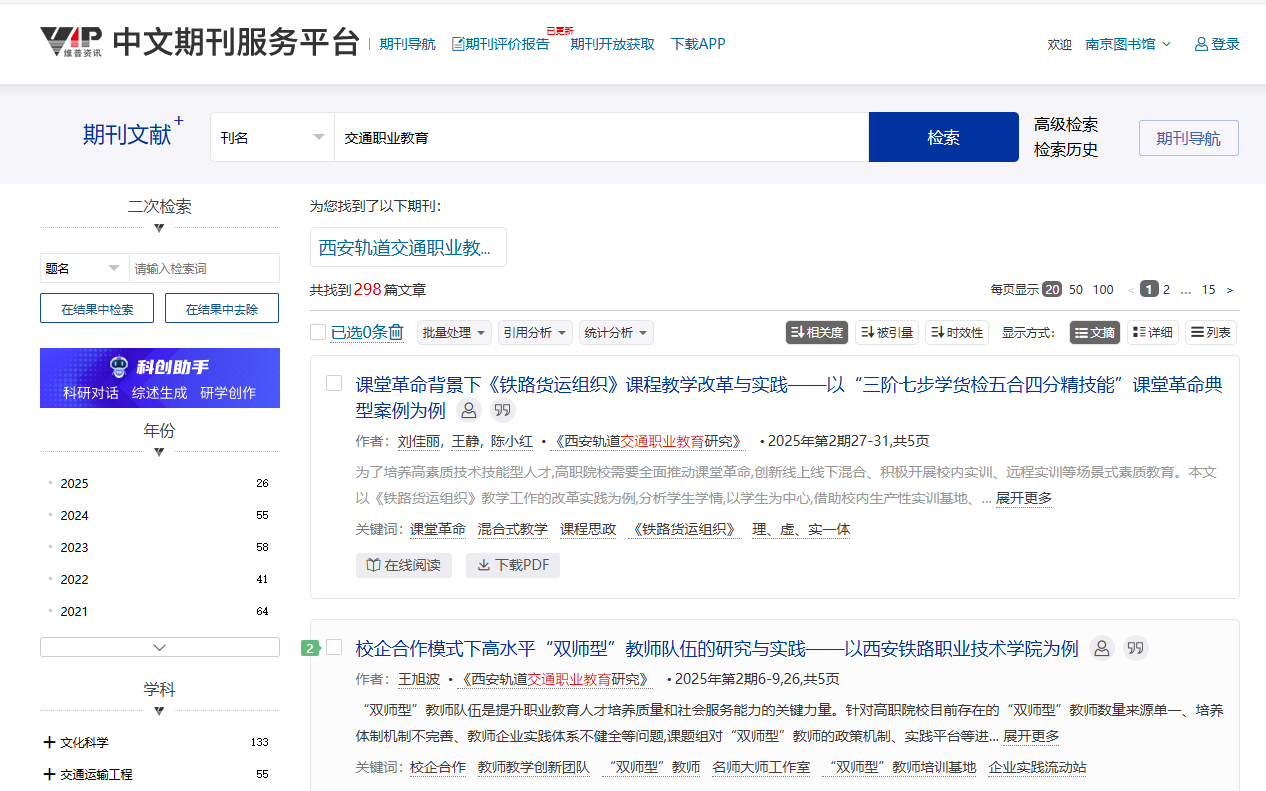The image size is (1266, 791).
Task: Expand the 文化科学 subject category
Action: coord(50,742)
